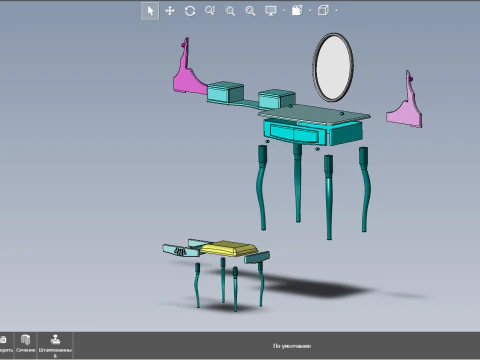
Task: Choose the Pan (four-arrow) tool
Action: coord(170,11)
